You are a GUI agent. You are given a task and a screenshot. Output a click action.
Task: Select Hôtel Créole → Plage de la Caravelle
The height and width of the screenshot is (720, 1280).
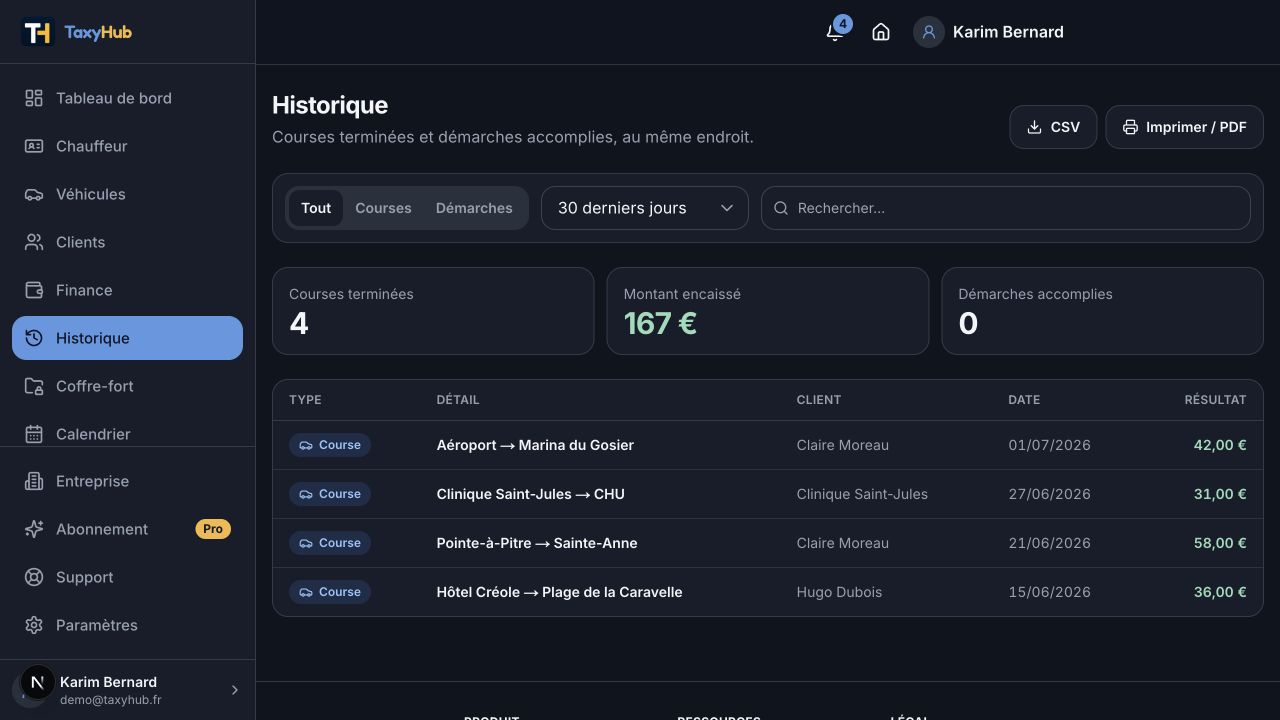tap(560, 592)
